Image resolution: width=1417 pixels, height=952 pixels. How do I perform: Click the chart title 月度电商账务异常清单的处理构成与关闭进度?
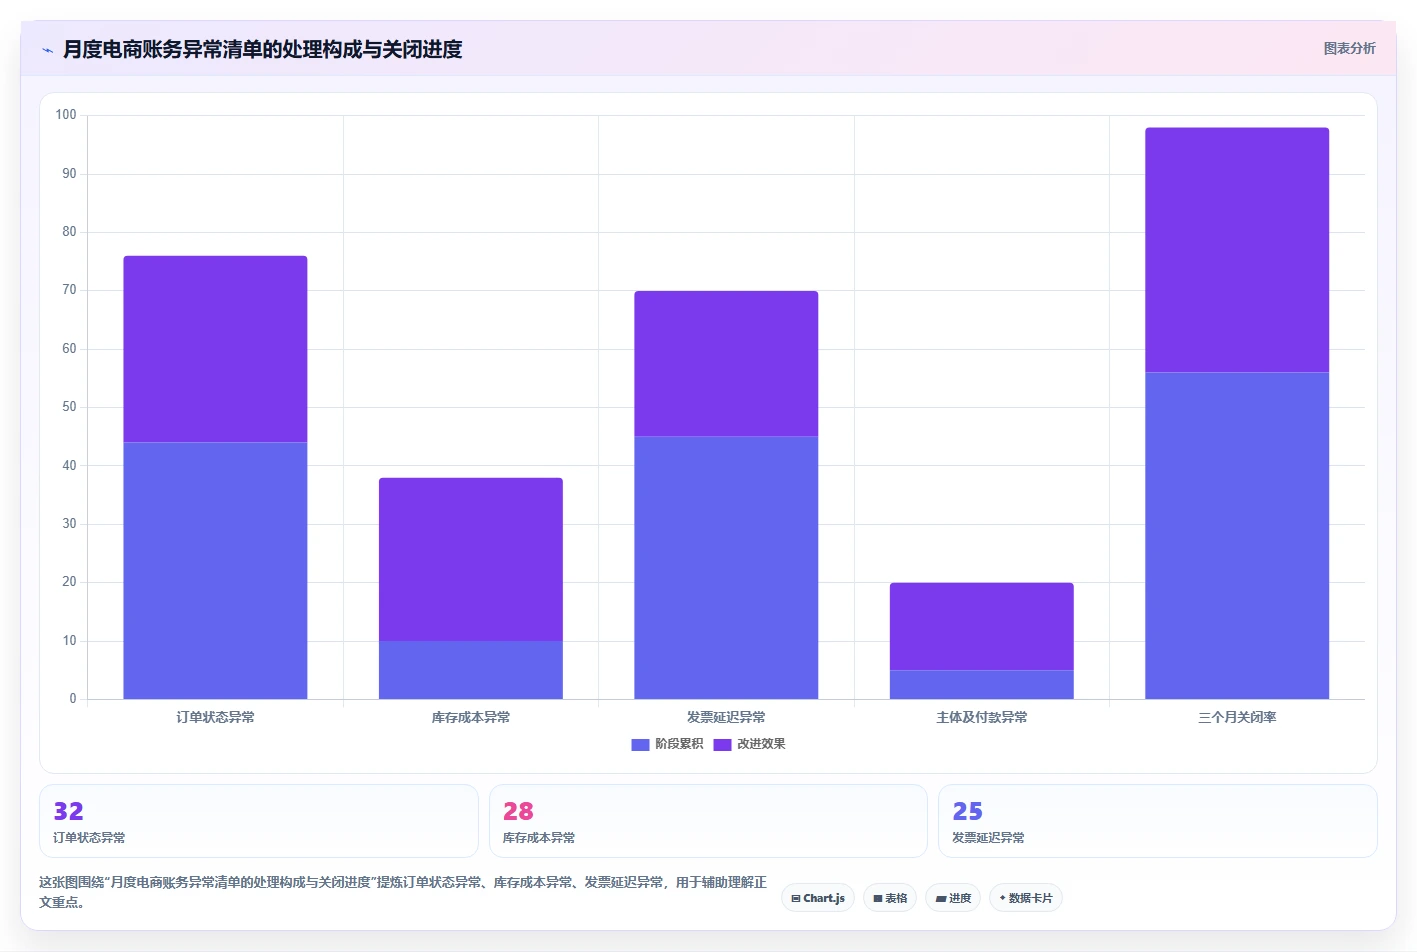click(263, 49)
